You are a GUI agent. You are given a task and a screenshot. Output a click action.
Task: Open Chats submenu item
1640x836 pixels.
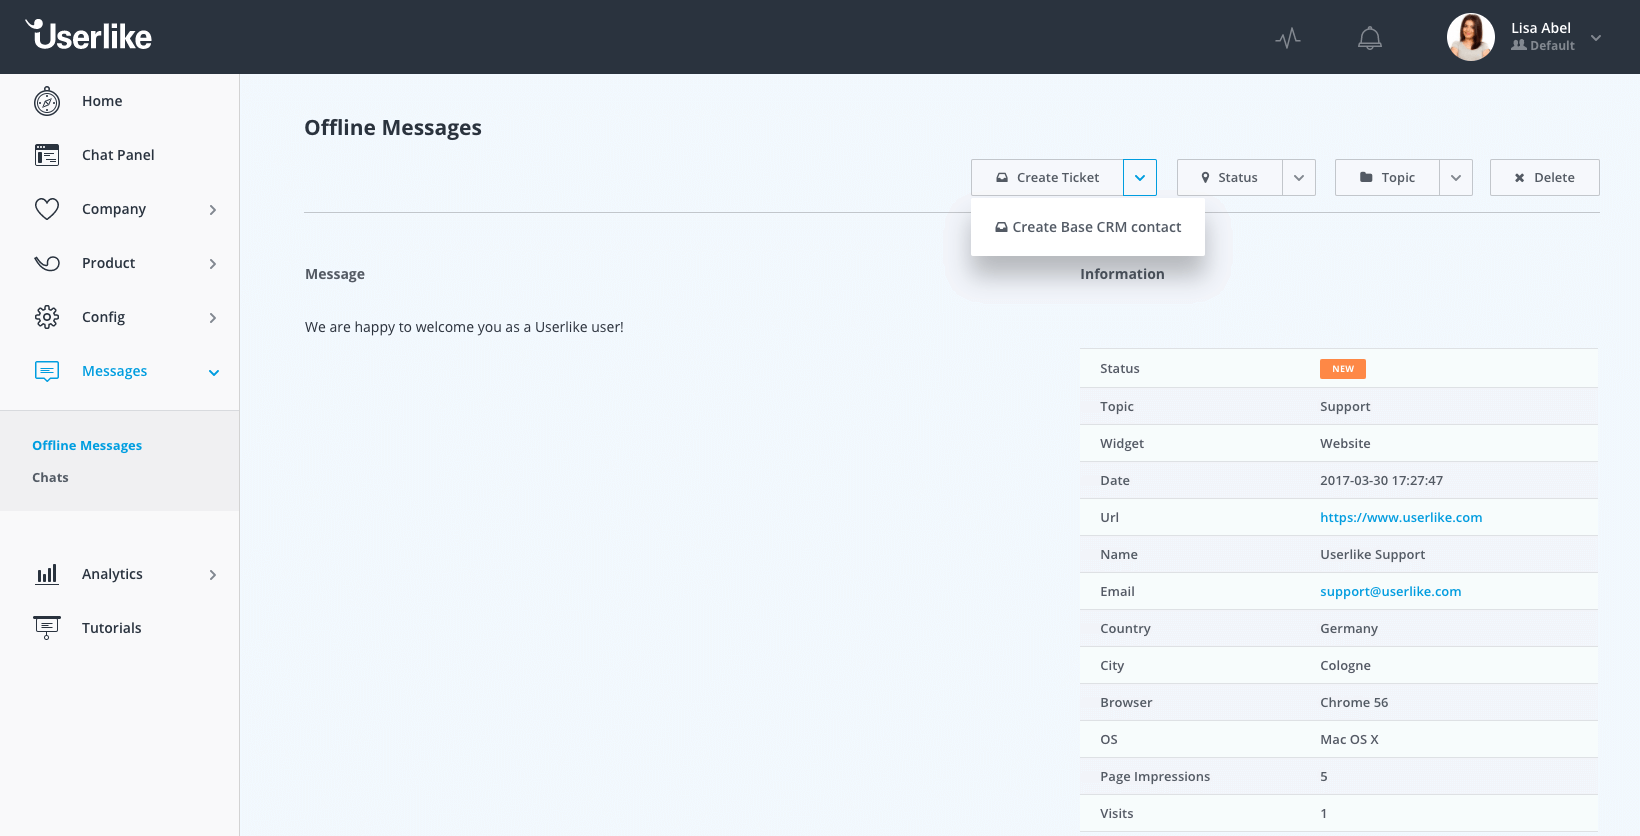point(50,477)
